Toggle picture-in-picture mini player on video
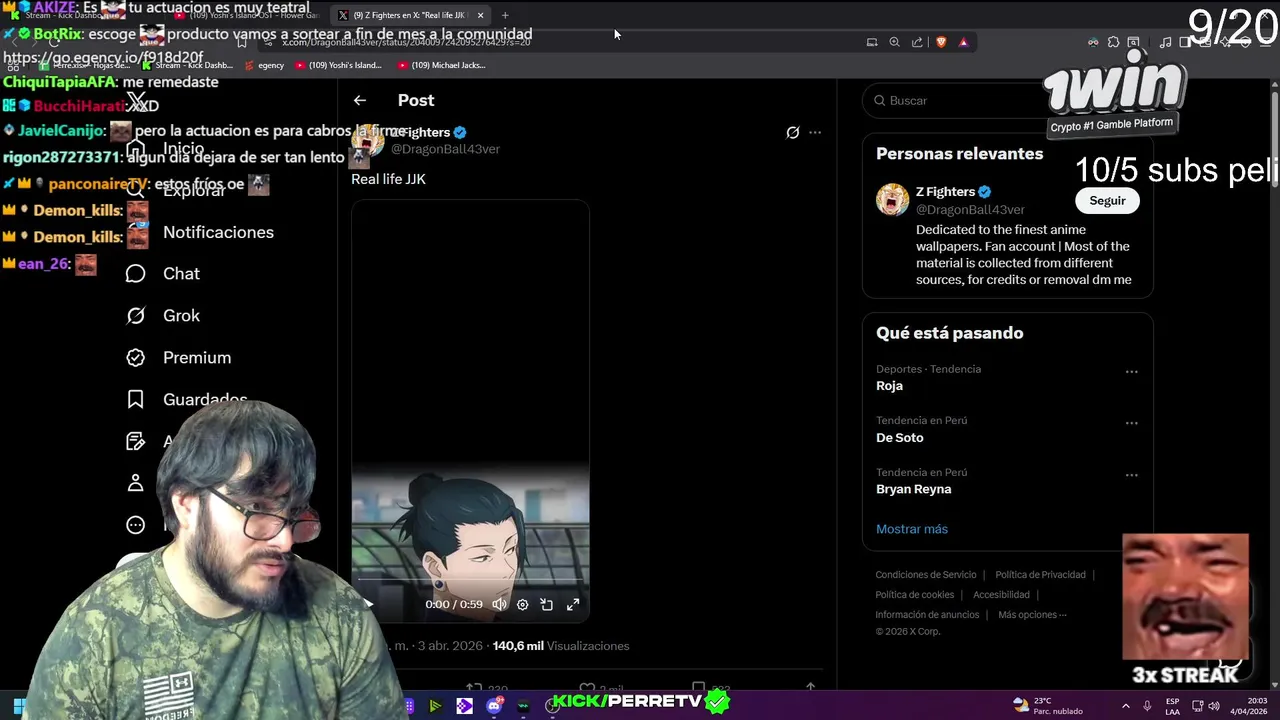 point(547,604)
